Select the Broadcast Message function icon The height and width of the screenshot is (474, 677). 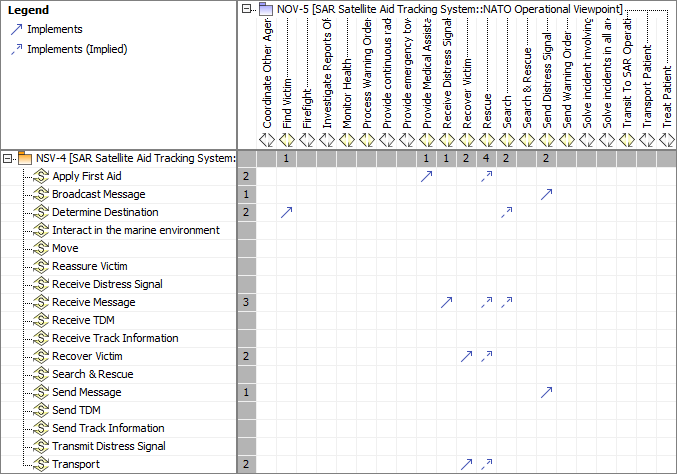(x=41, y=194)
